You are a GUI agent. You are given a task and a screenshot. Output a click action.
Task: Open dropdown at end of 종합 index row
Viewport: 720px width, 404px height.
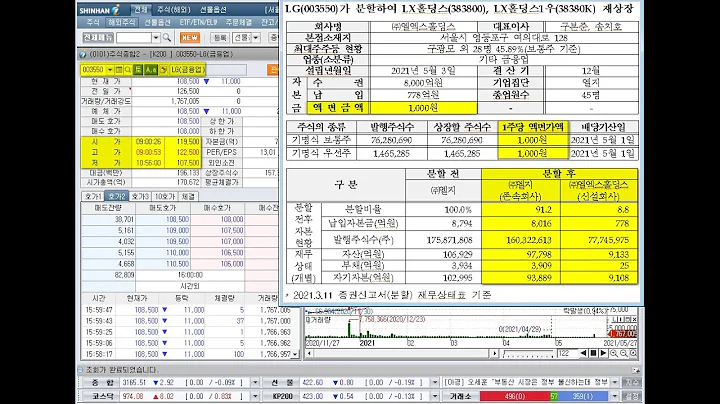(x=255, y=382)
